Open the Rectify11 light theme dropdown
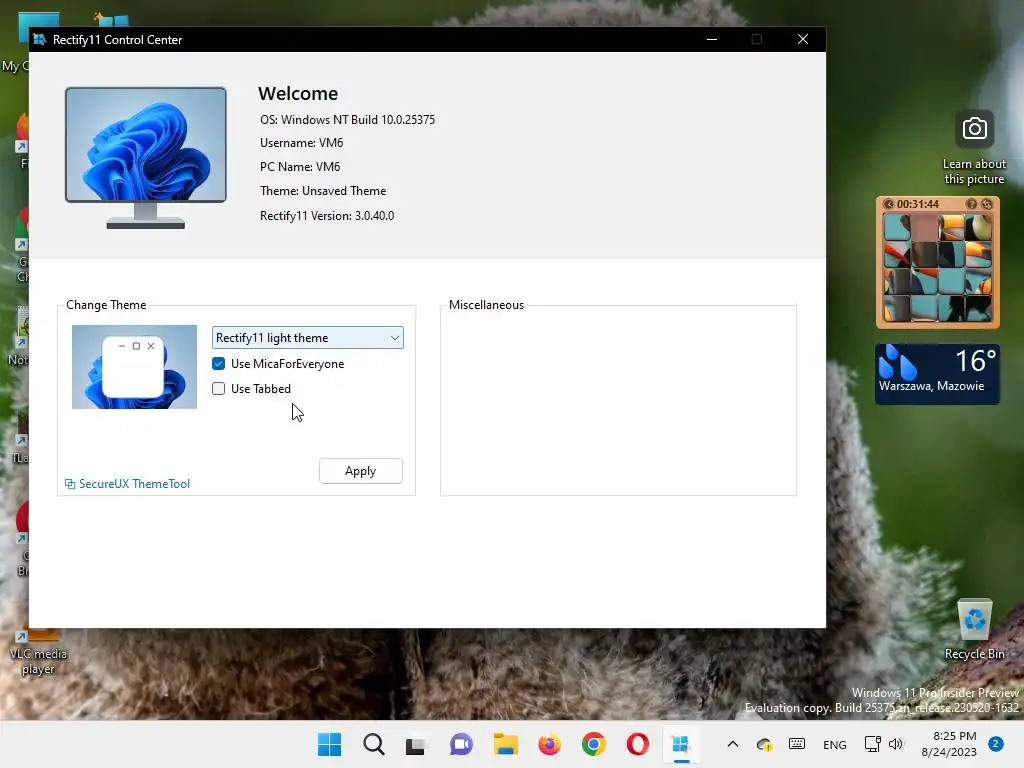1024x768 pixels. click(x=308, y=338)
